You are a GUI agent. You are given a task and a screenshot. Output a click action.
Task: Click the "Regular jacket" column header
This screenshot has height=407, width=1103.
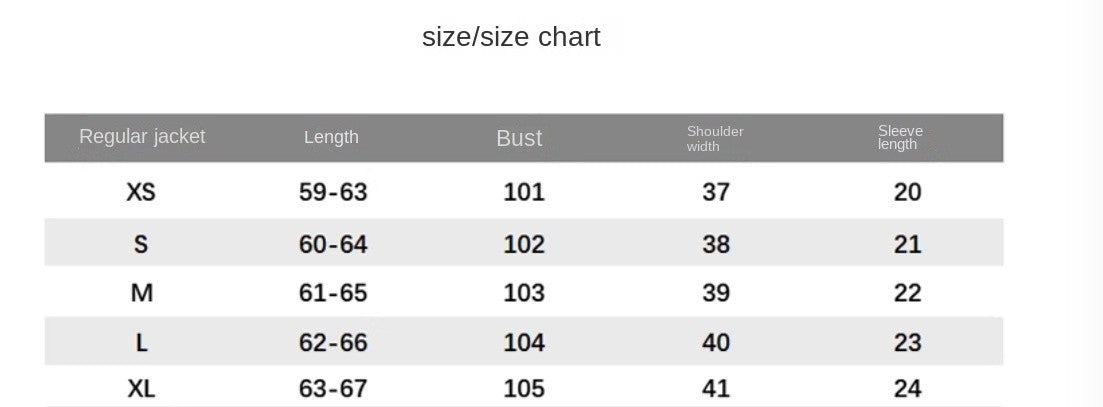tap(142, 136)
